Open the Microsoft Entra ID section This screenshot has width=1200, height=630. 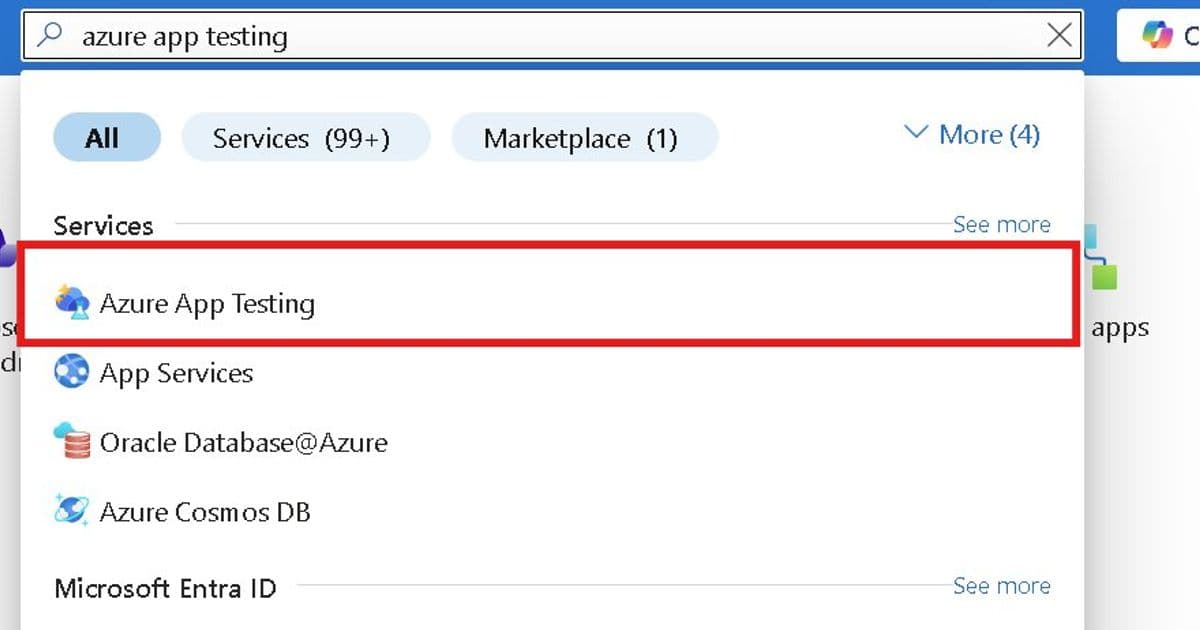[166, 588]
